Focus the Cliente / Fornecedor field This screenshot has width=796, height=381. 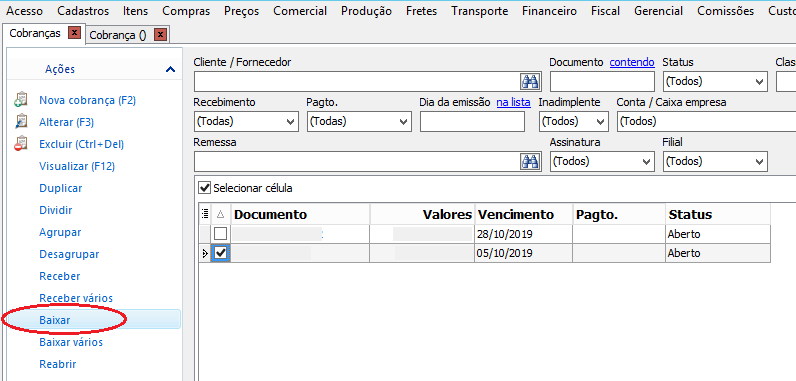tap(356, 81)
